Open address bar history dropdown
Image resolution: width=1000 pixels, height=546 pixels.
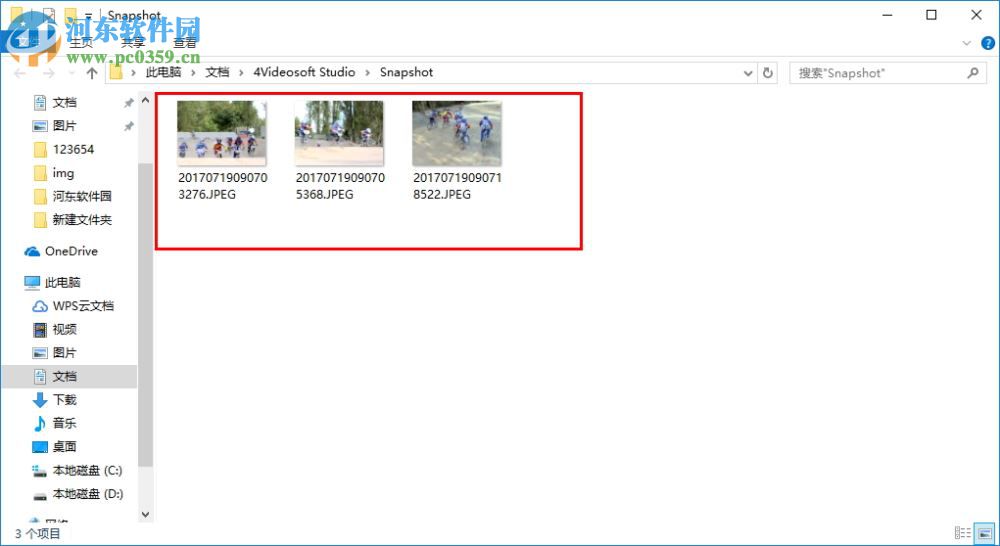click(x=748, y=73)
